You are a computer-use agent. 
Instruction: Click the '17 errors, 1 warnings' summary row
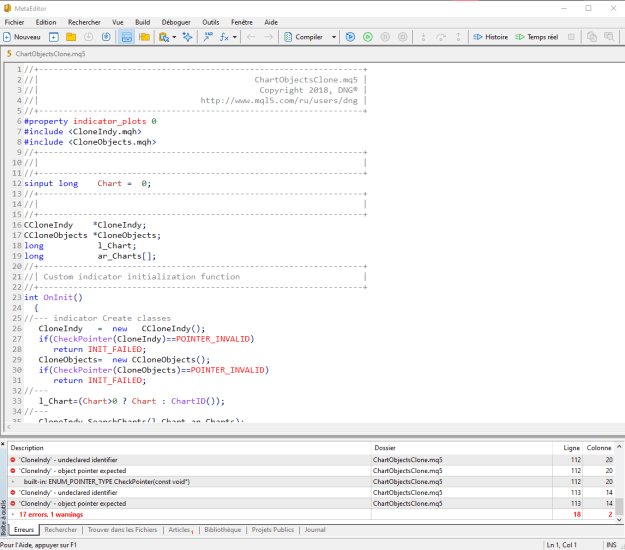click(x=312, y=515)
